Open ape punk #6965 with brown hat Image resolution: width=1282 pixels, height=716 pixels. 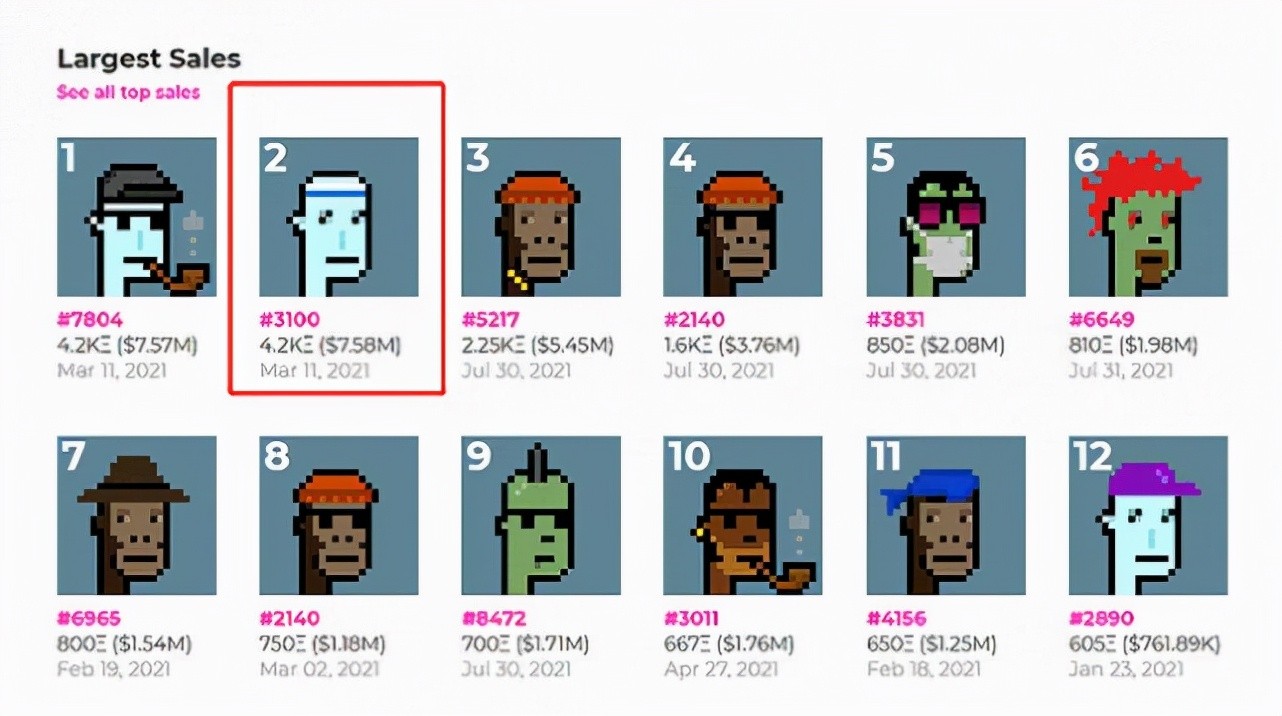point(137,516)
